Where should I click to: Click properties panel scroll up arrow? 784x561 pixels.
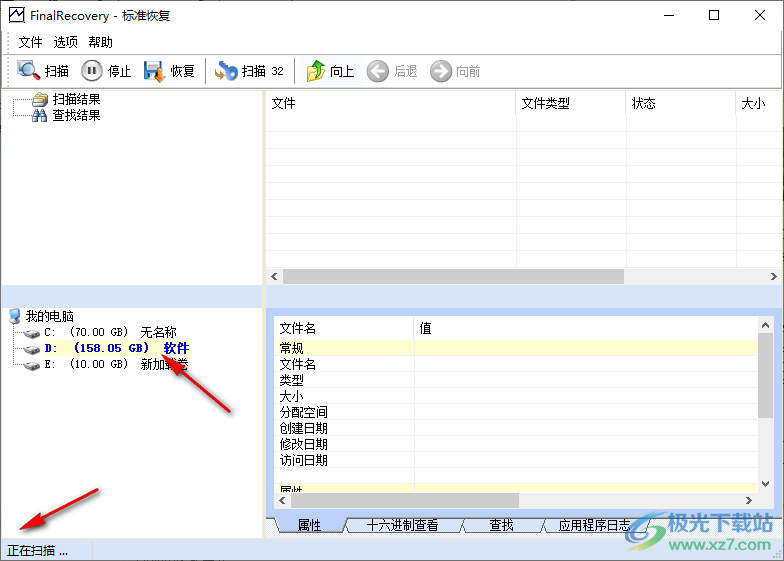pyautogui.click(x=765, y=325)
